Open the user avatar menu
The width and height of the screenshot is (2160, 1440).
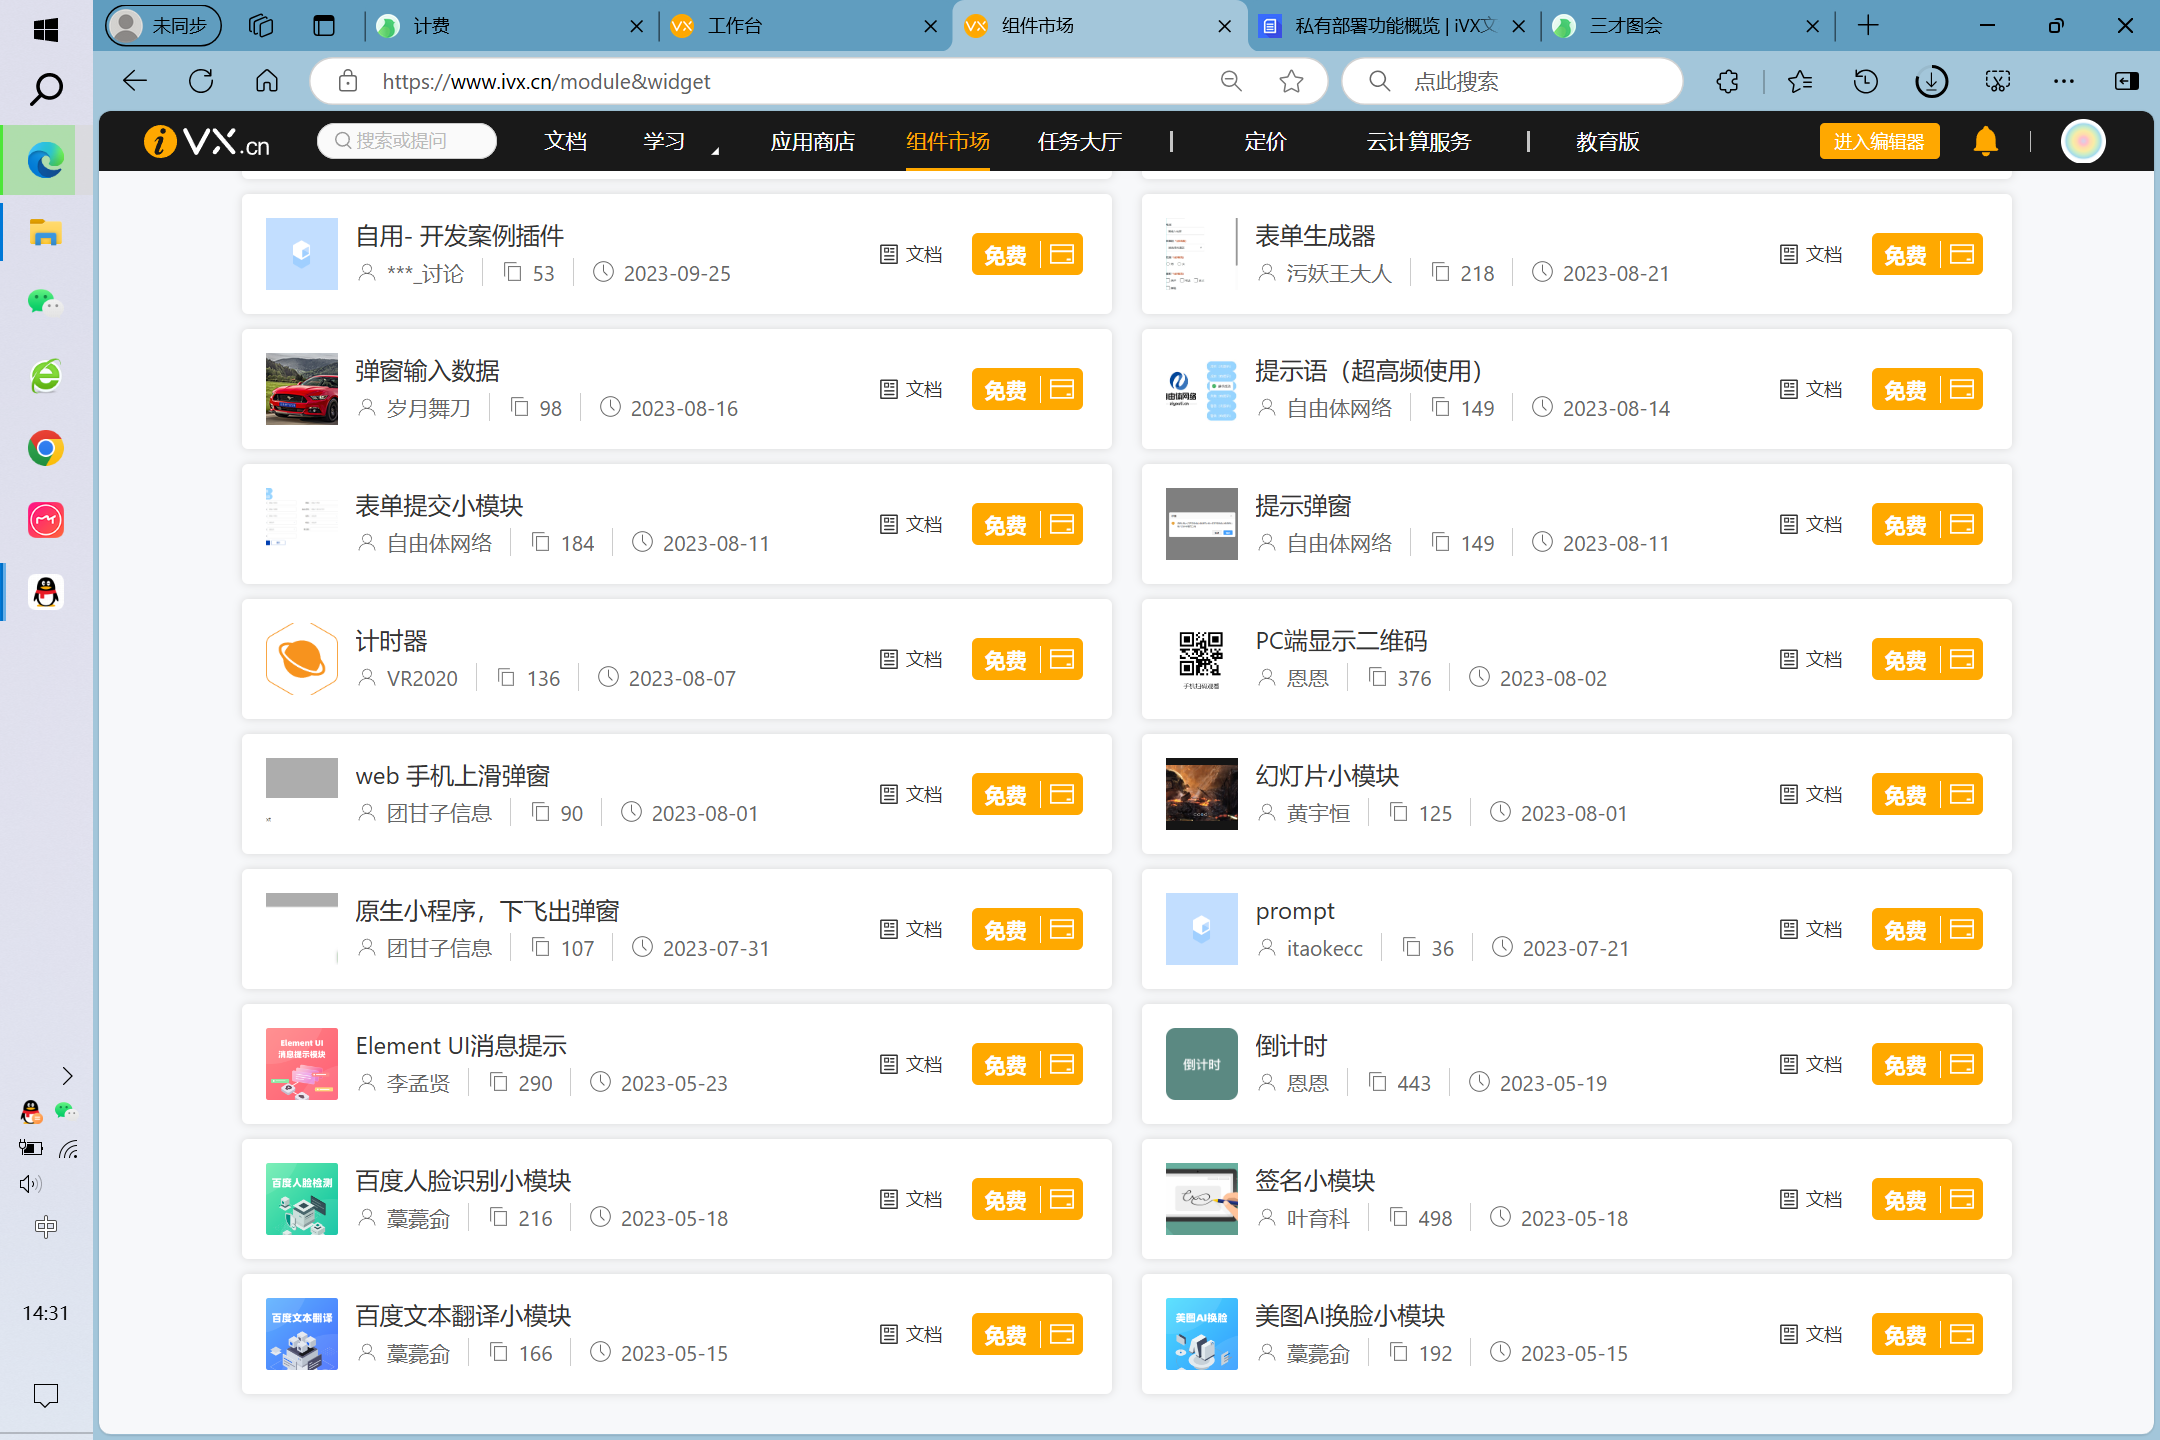coord(2083,141)
